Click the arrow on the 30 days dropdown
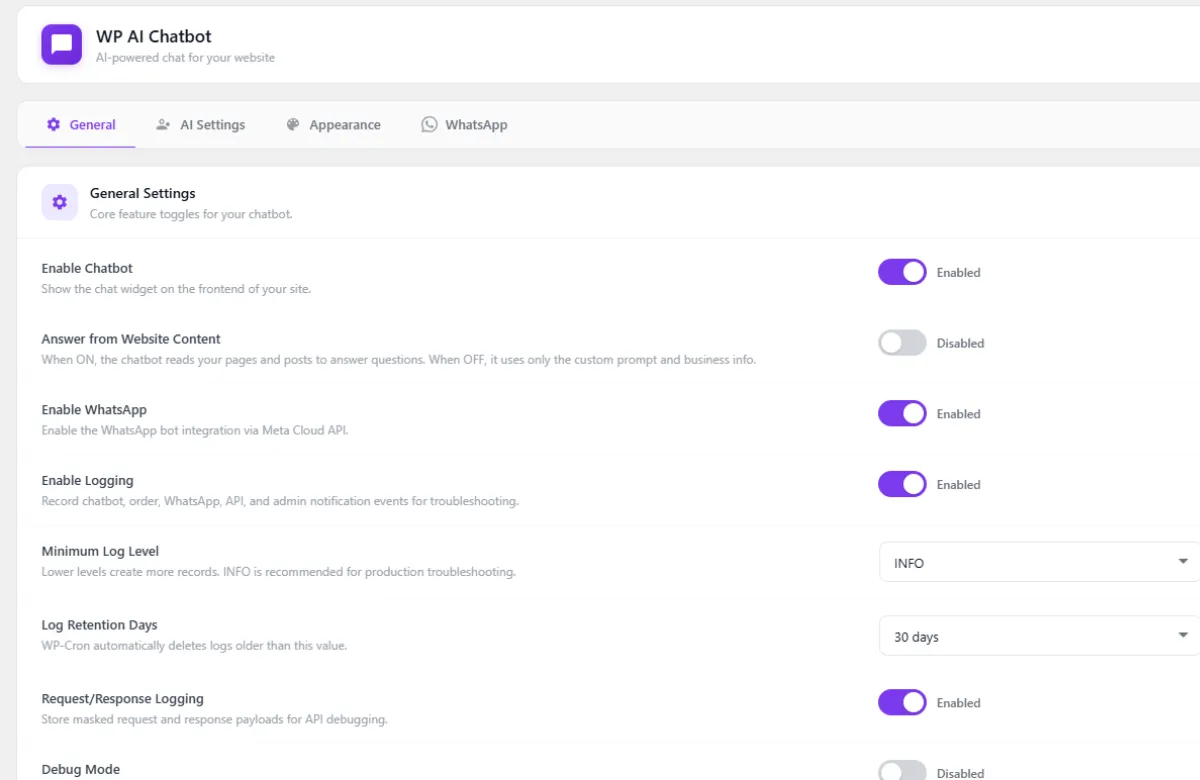Image resolution: width=1200 pixels, height=780 pixels. (x=1183, y=636)
